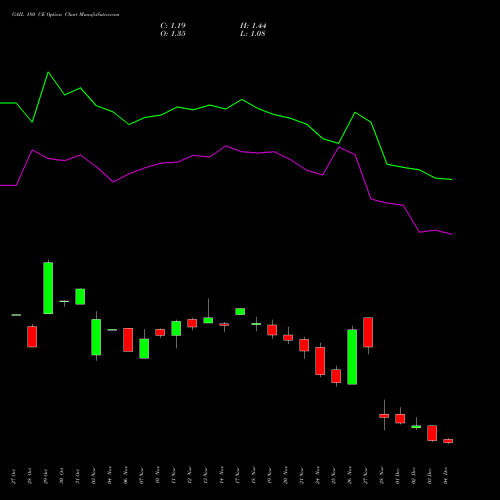This screenshot has height=500, width=500.
Task: Click the green candle above 17 Nov
Action: (x=240, y=311)
